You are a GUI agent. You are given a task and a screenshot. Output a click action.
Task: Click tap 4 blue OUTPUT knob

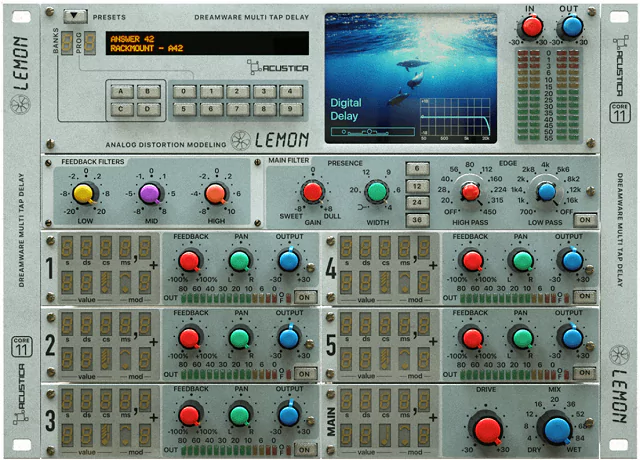click(x=572, y=260)
